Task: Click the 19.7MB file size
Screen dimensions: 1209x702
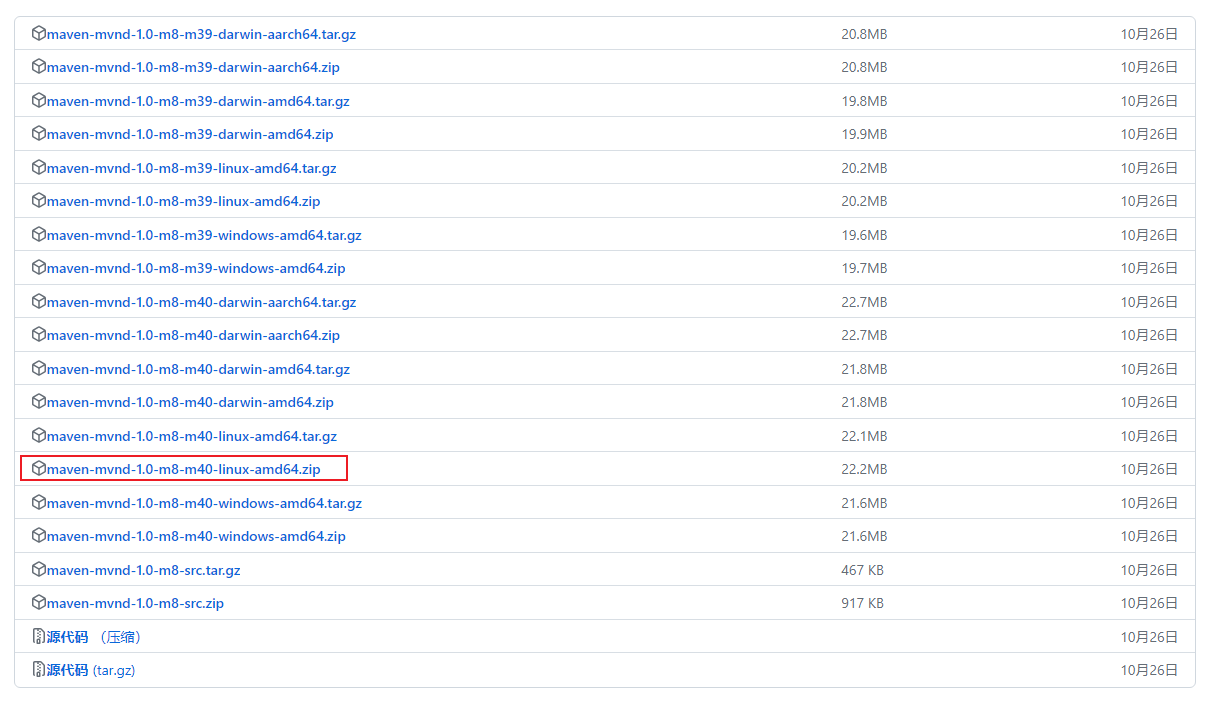Action: coord(864,268)
